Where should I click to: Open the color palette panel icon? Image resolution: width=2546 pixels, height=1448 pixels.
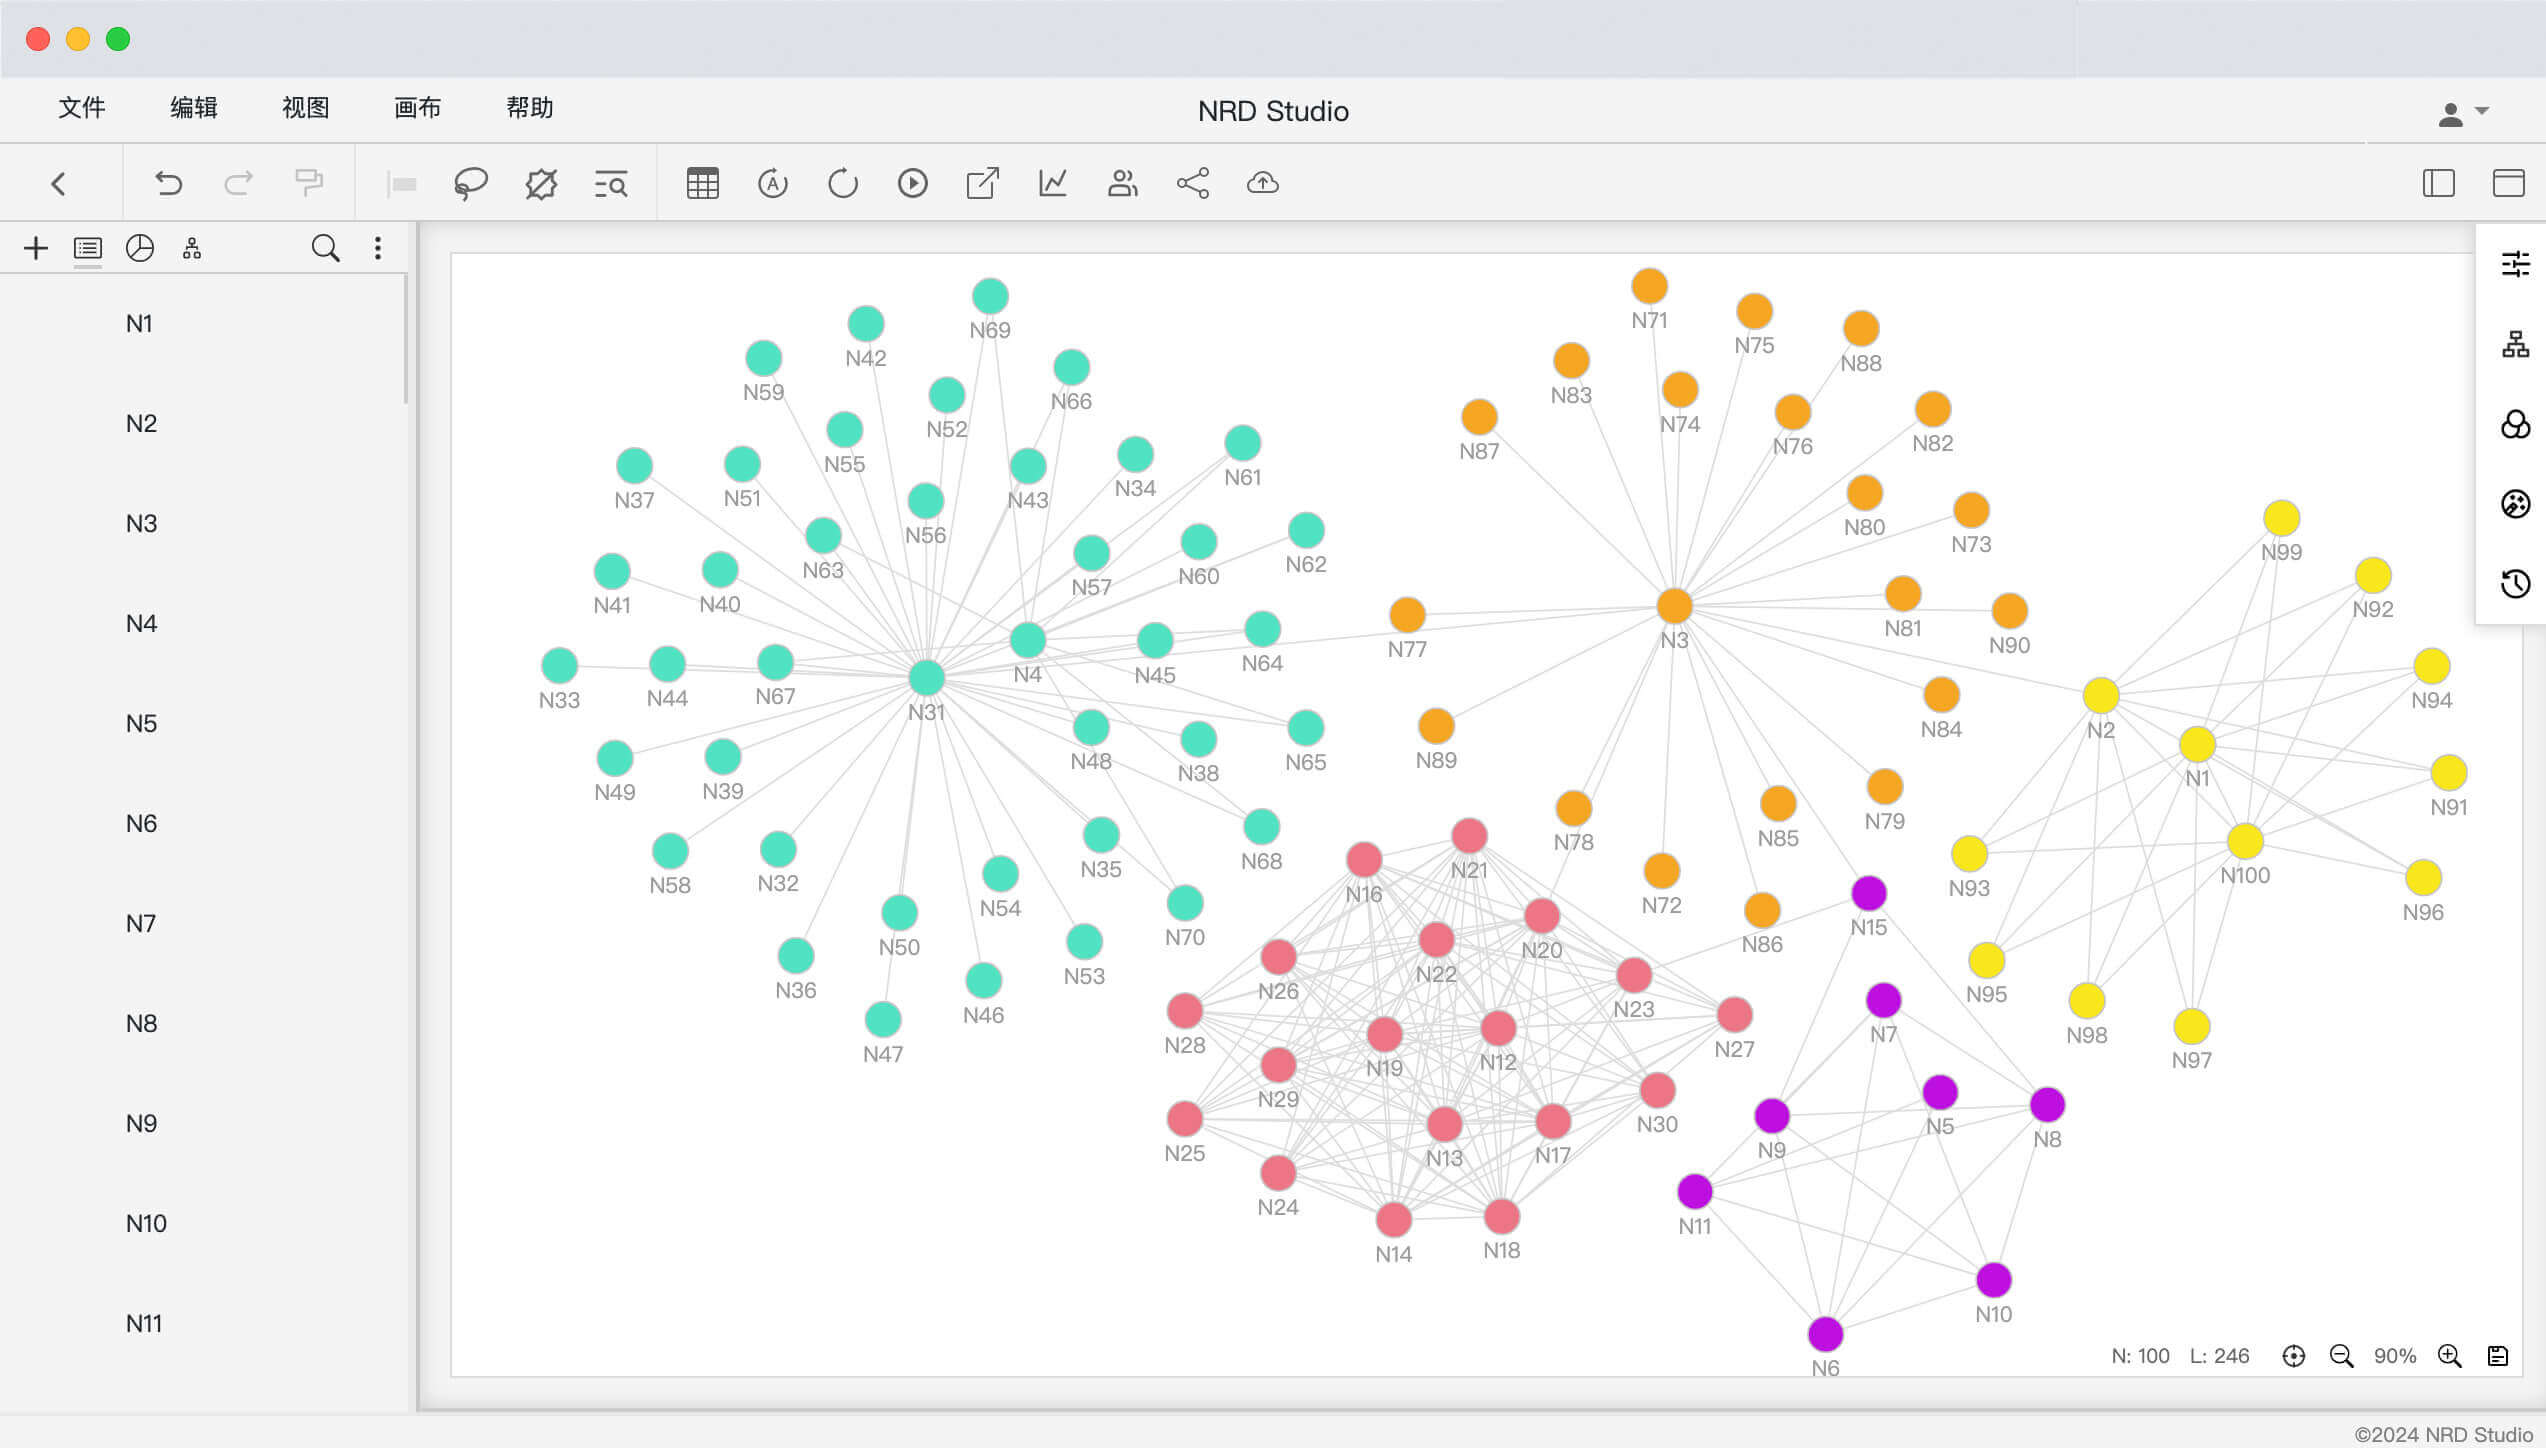2515,504
